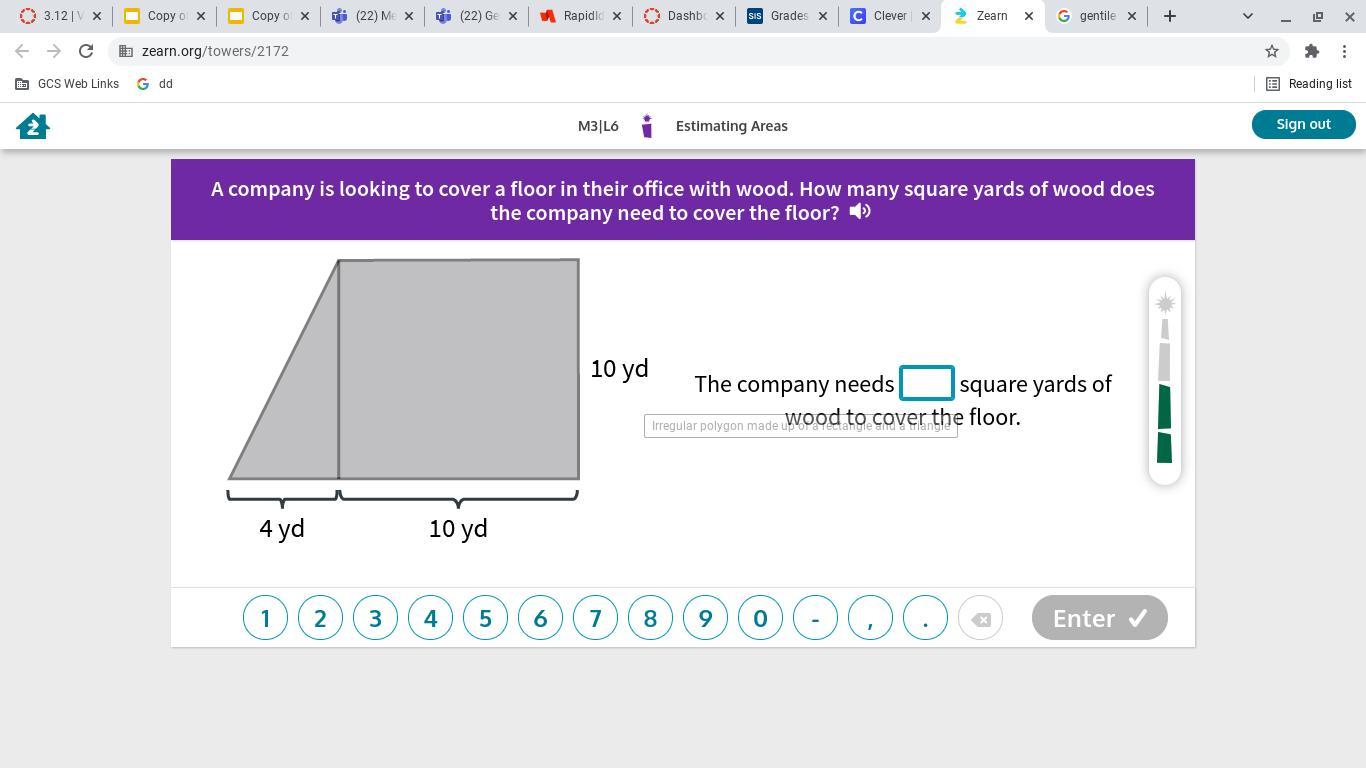The image size is (1366, 768).
Task: Click the gray floor polygon diagram
Action: pos(404,369)
